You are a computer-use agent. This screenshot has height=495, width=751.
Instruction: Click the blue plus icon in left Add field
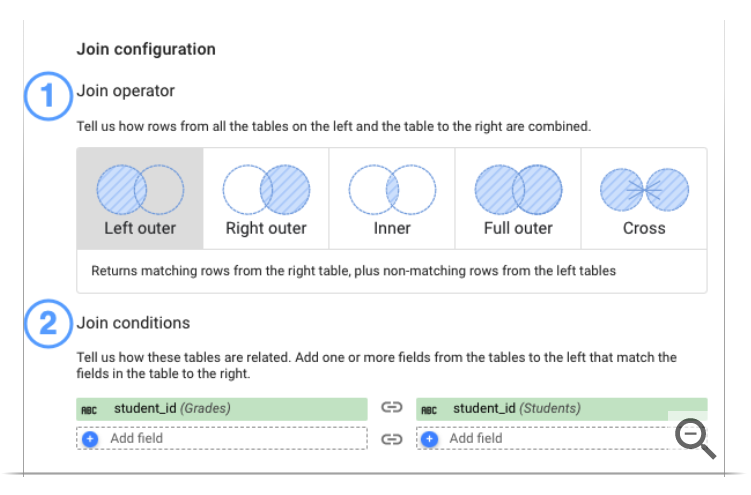pos(90,439)
